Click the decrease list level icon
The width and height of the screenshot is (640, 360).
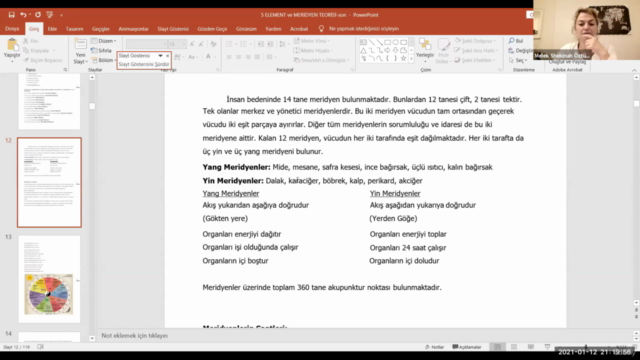261,44
